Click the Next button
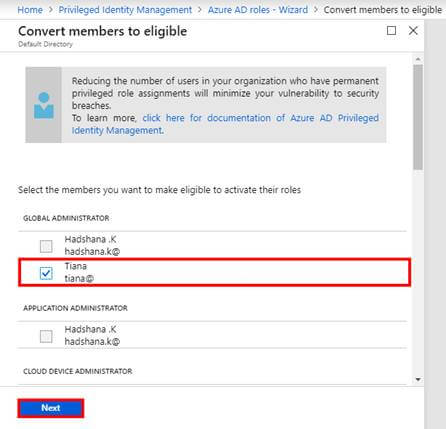The image size is (446, 429). click(x=51, y=408)
